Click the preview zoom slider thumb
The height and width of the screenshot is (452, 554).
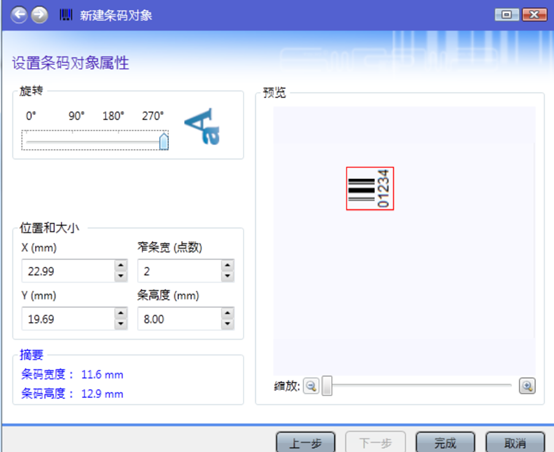[x=327, y=386]
